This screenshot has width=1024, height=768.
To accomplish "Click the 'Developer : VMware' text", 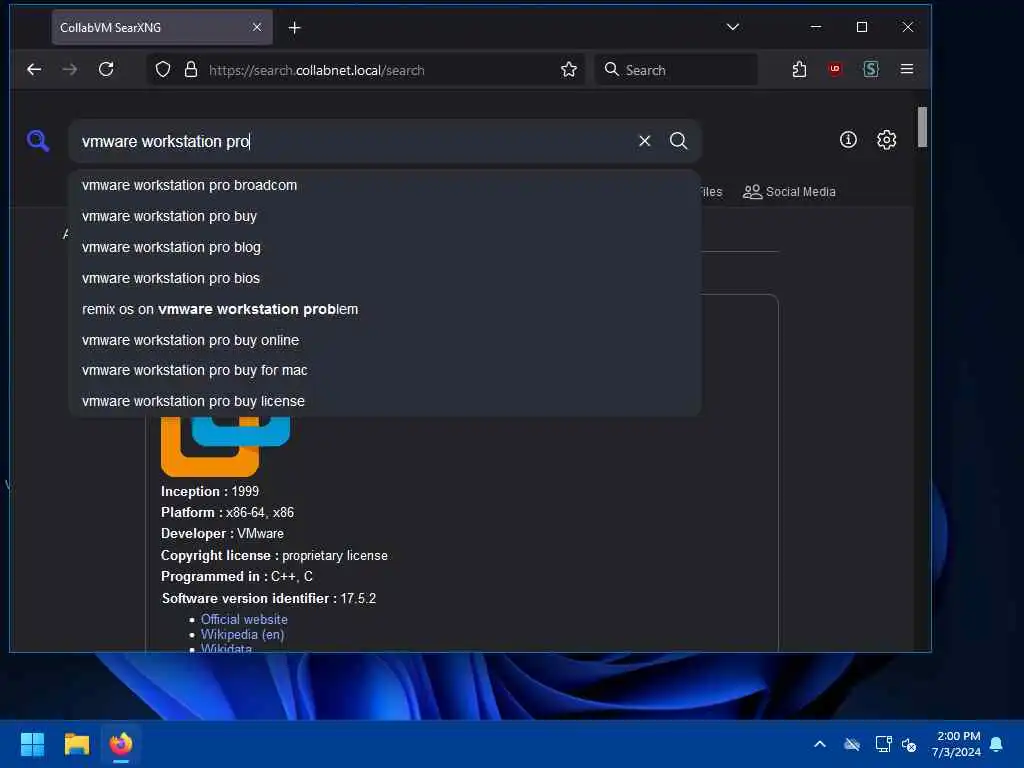I will [222, 534].
